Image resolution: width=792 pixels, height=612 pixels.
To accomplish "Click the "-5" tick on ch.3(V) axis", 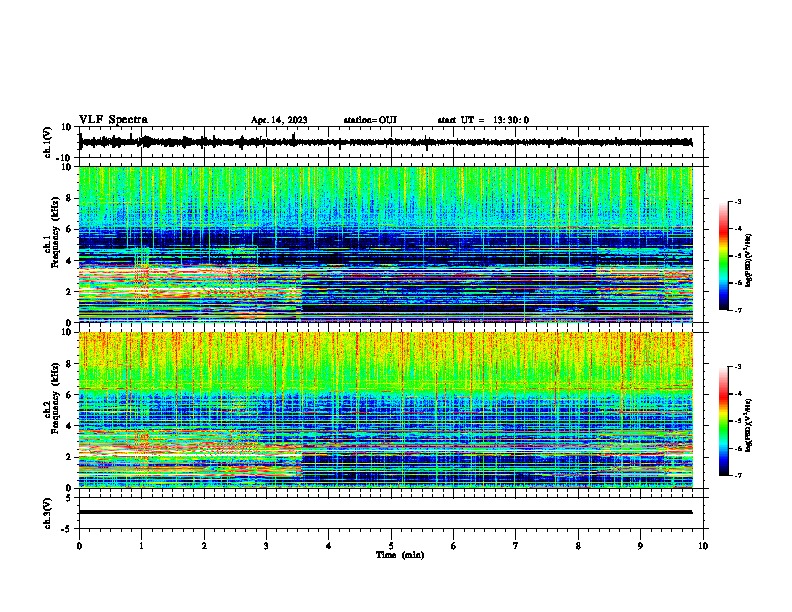I will point(67,529).
